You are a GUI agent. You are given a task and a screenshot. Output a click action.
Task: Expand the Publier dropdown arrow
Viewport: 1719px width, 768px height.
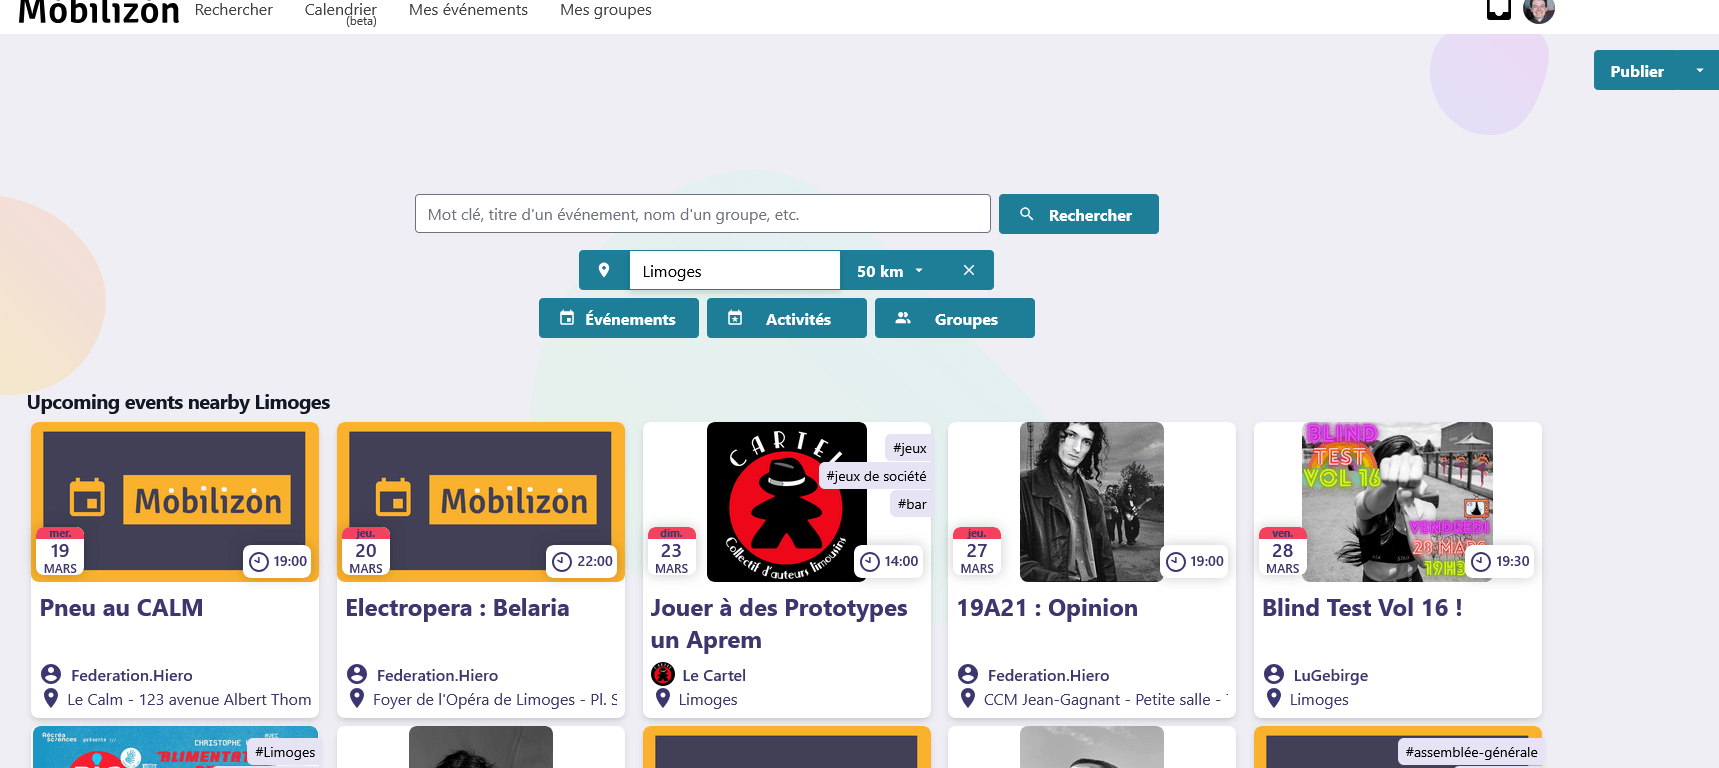tap(1700, 71)
